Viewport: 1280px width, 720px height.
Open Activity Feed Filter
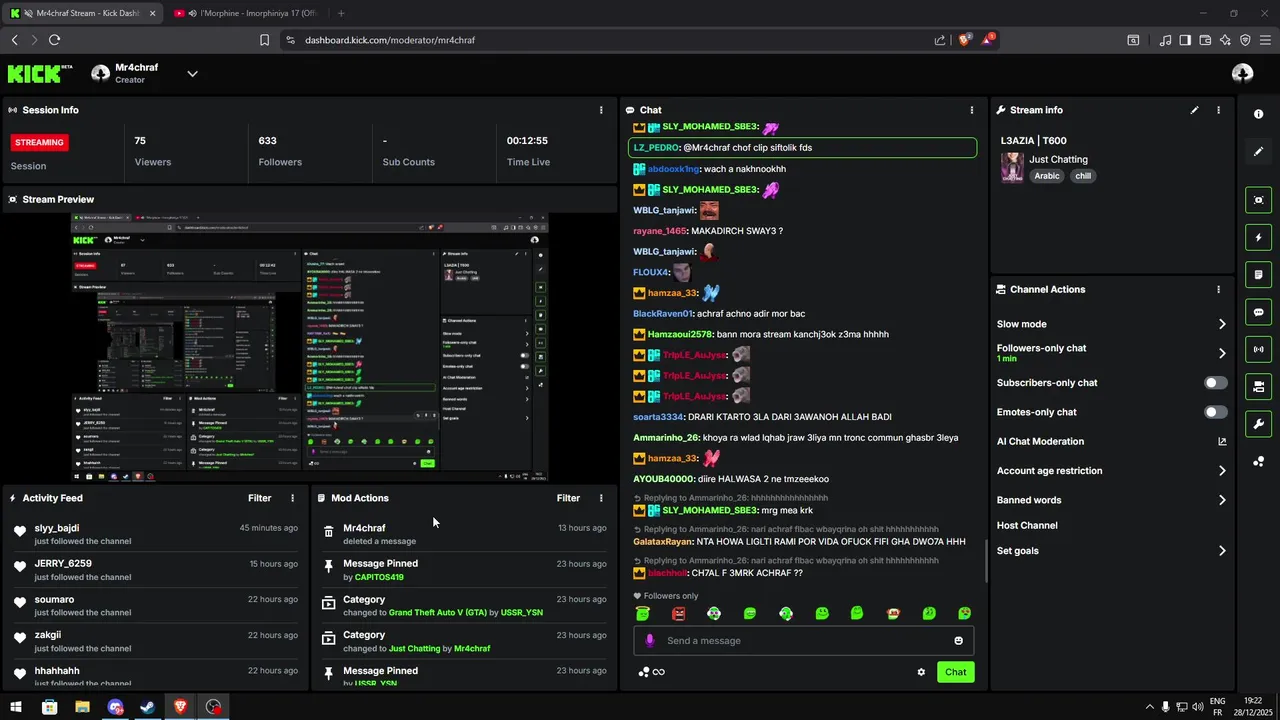click(259, 498)
